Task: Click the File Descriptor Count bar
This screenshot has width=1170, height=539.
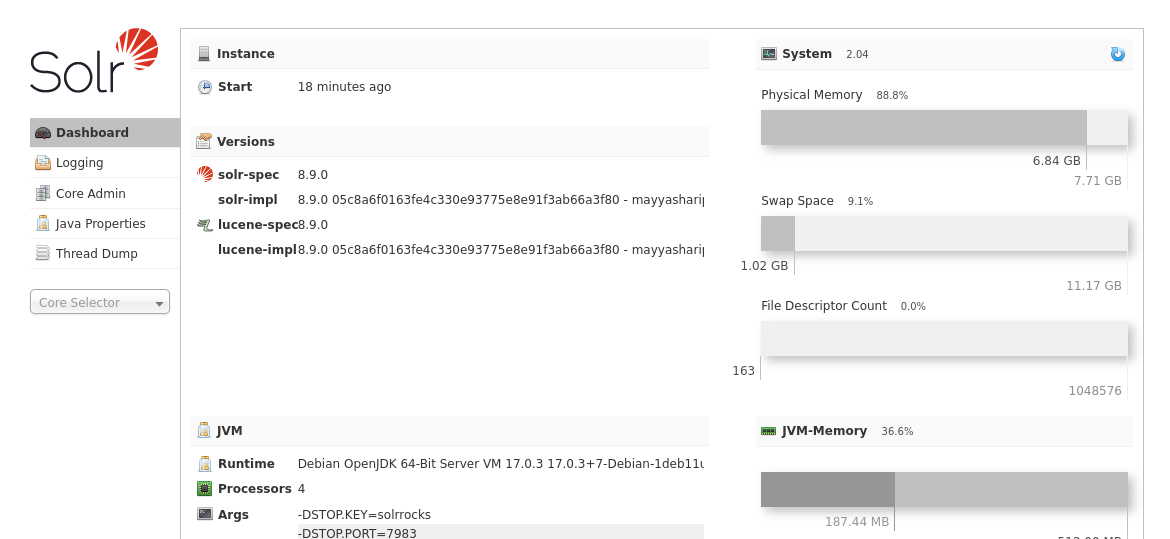Action: tap(943, 339)
